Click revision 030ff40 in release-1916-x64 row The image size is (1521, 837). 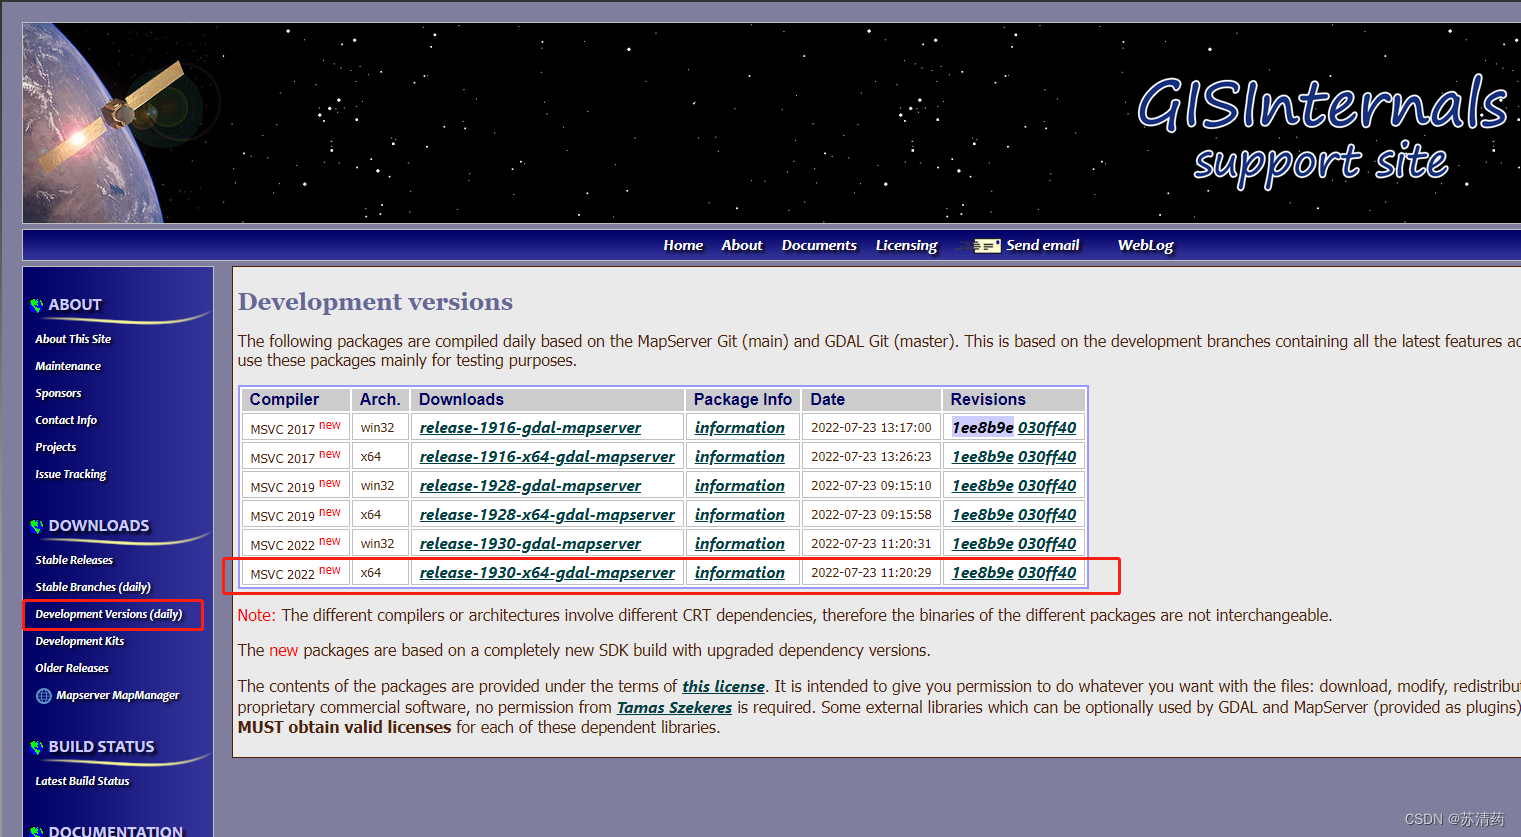click(x=1047, y=457)
